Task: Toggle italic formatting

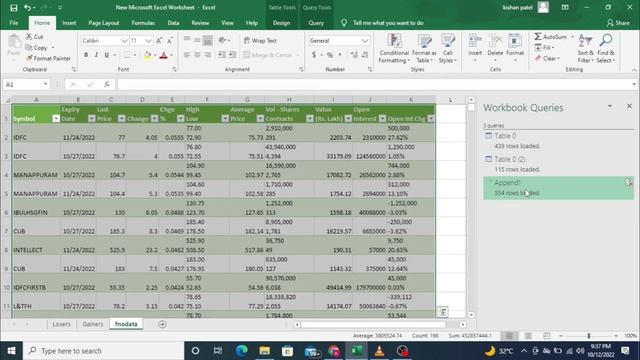Action: [x=96, y=55]
